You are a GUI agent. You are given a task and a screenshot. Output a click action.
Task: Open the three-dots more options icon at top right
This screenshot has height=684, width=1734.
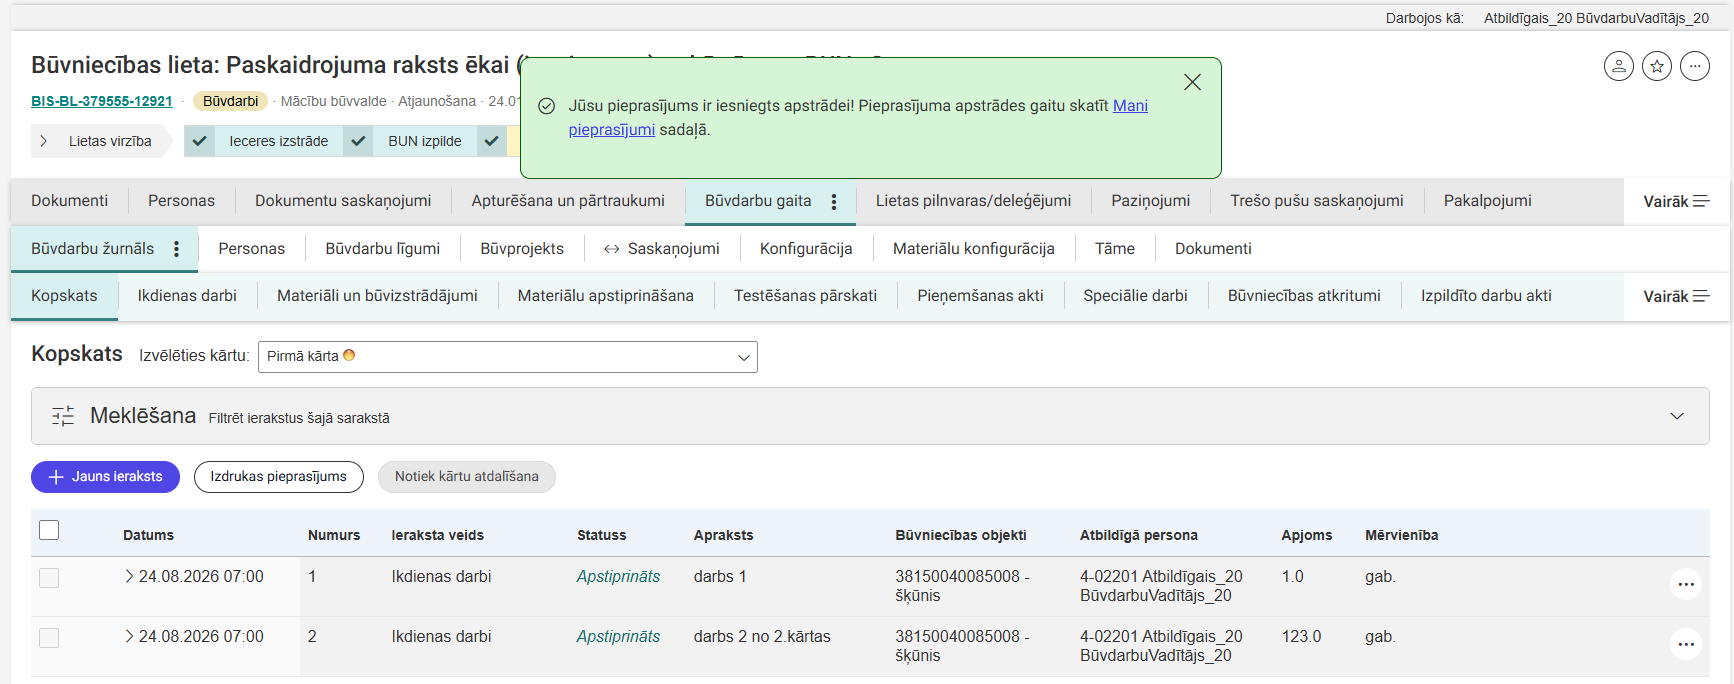pos(1694,66)
